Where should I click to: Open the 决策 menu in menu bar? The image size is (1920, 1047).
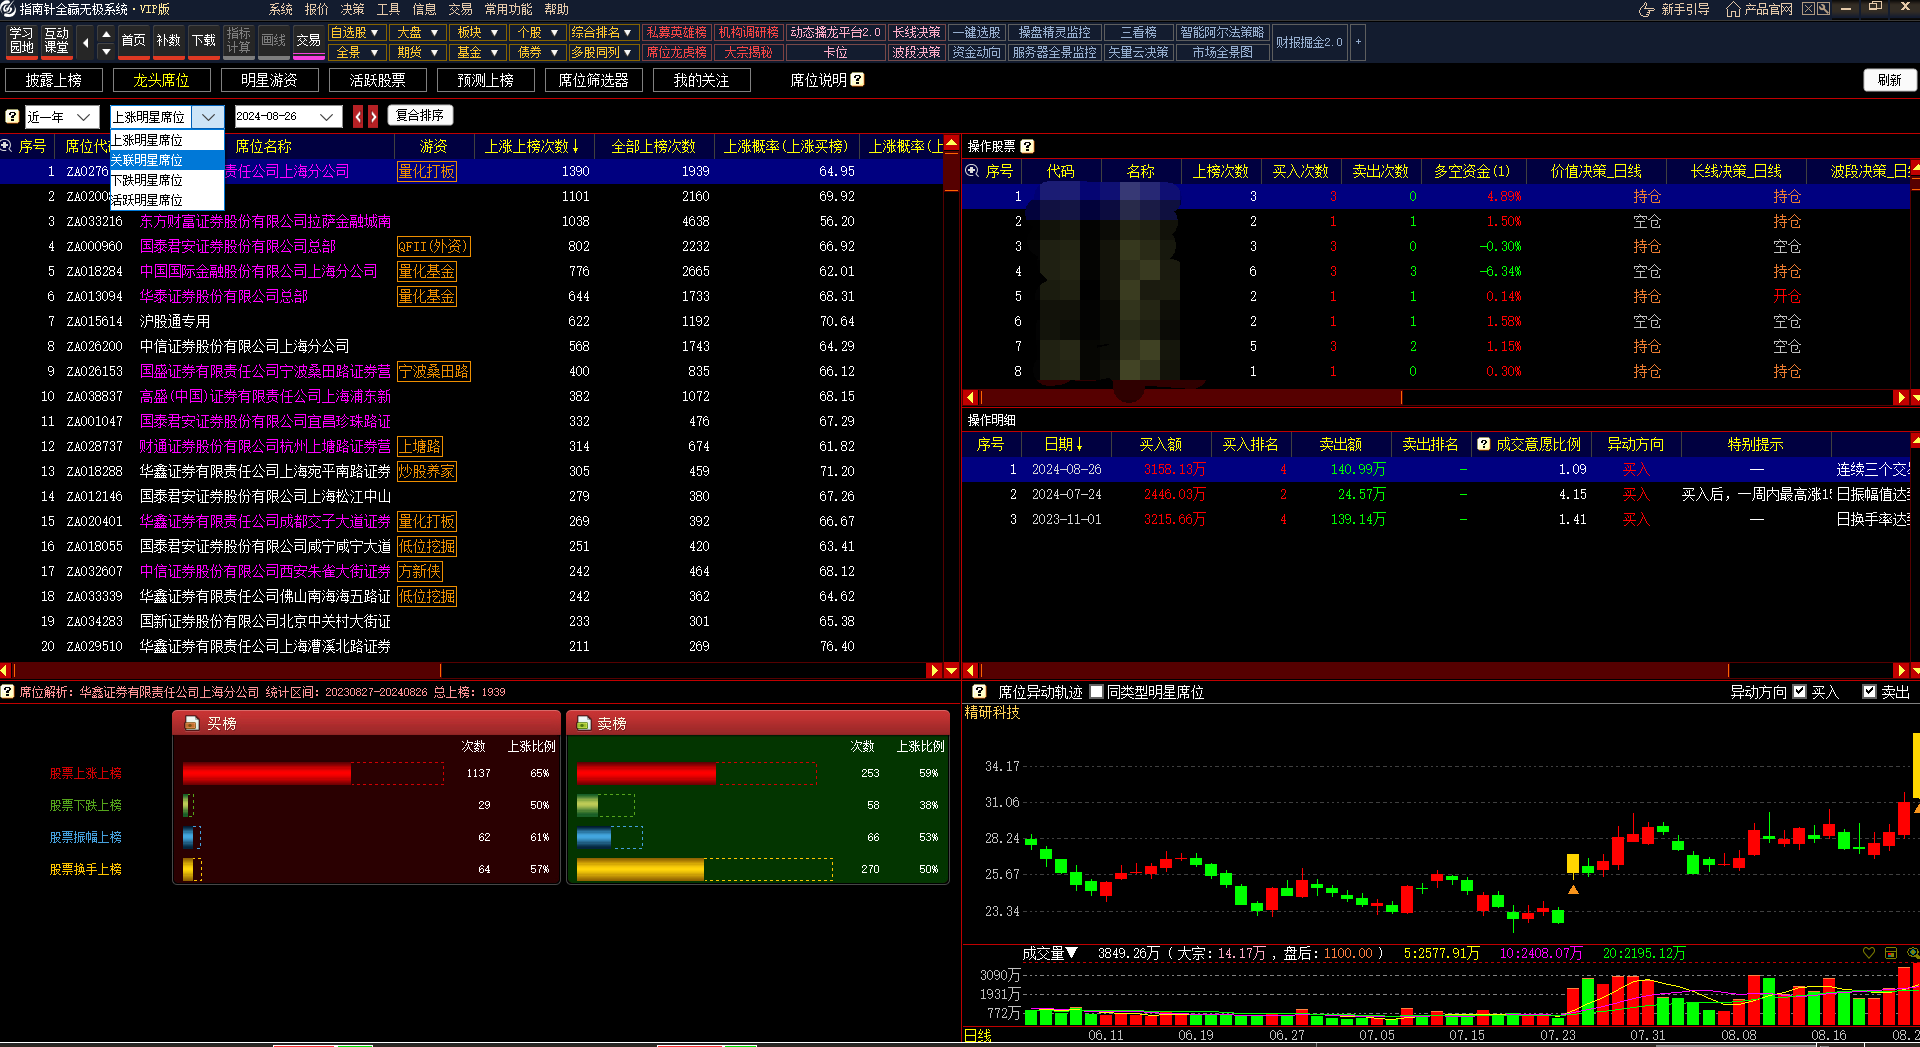[x=352, y=9]
